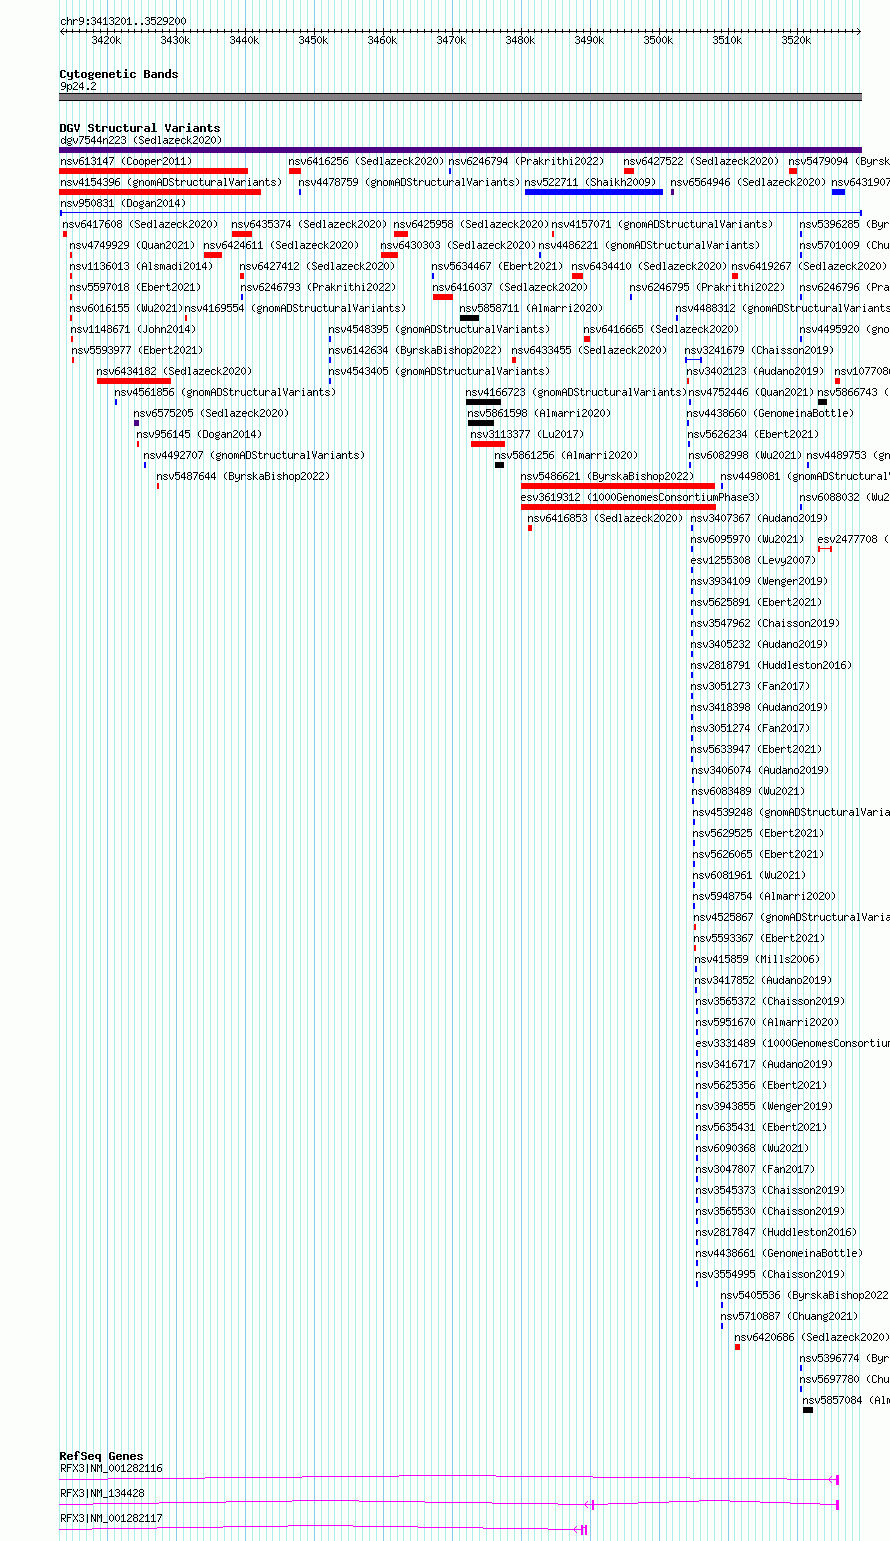
Task: Open nsv950831 (Dogan2014) label
Action: point(123,203)
